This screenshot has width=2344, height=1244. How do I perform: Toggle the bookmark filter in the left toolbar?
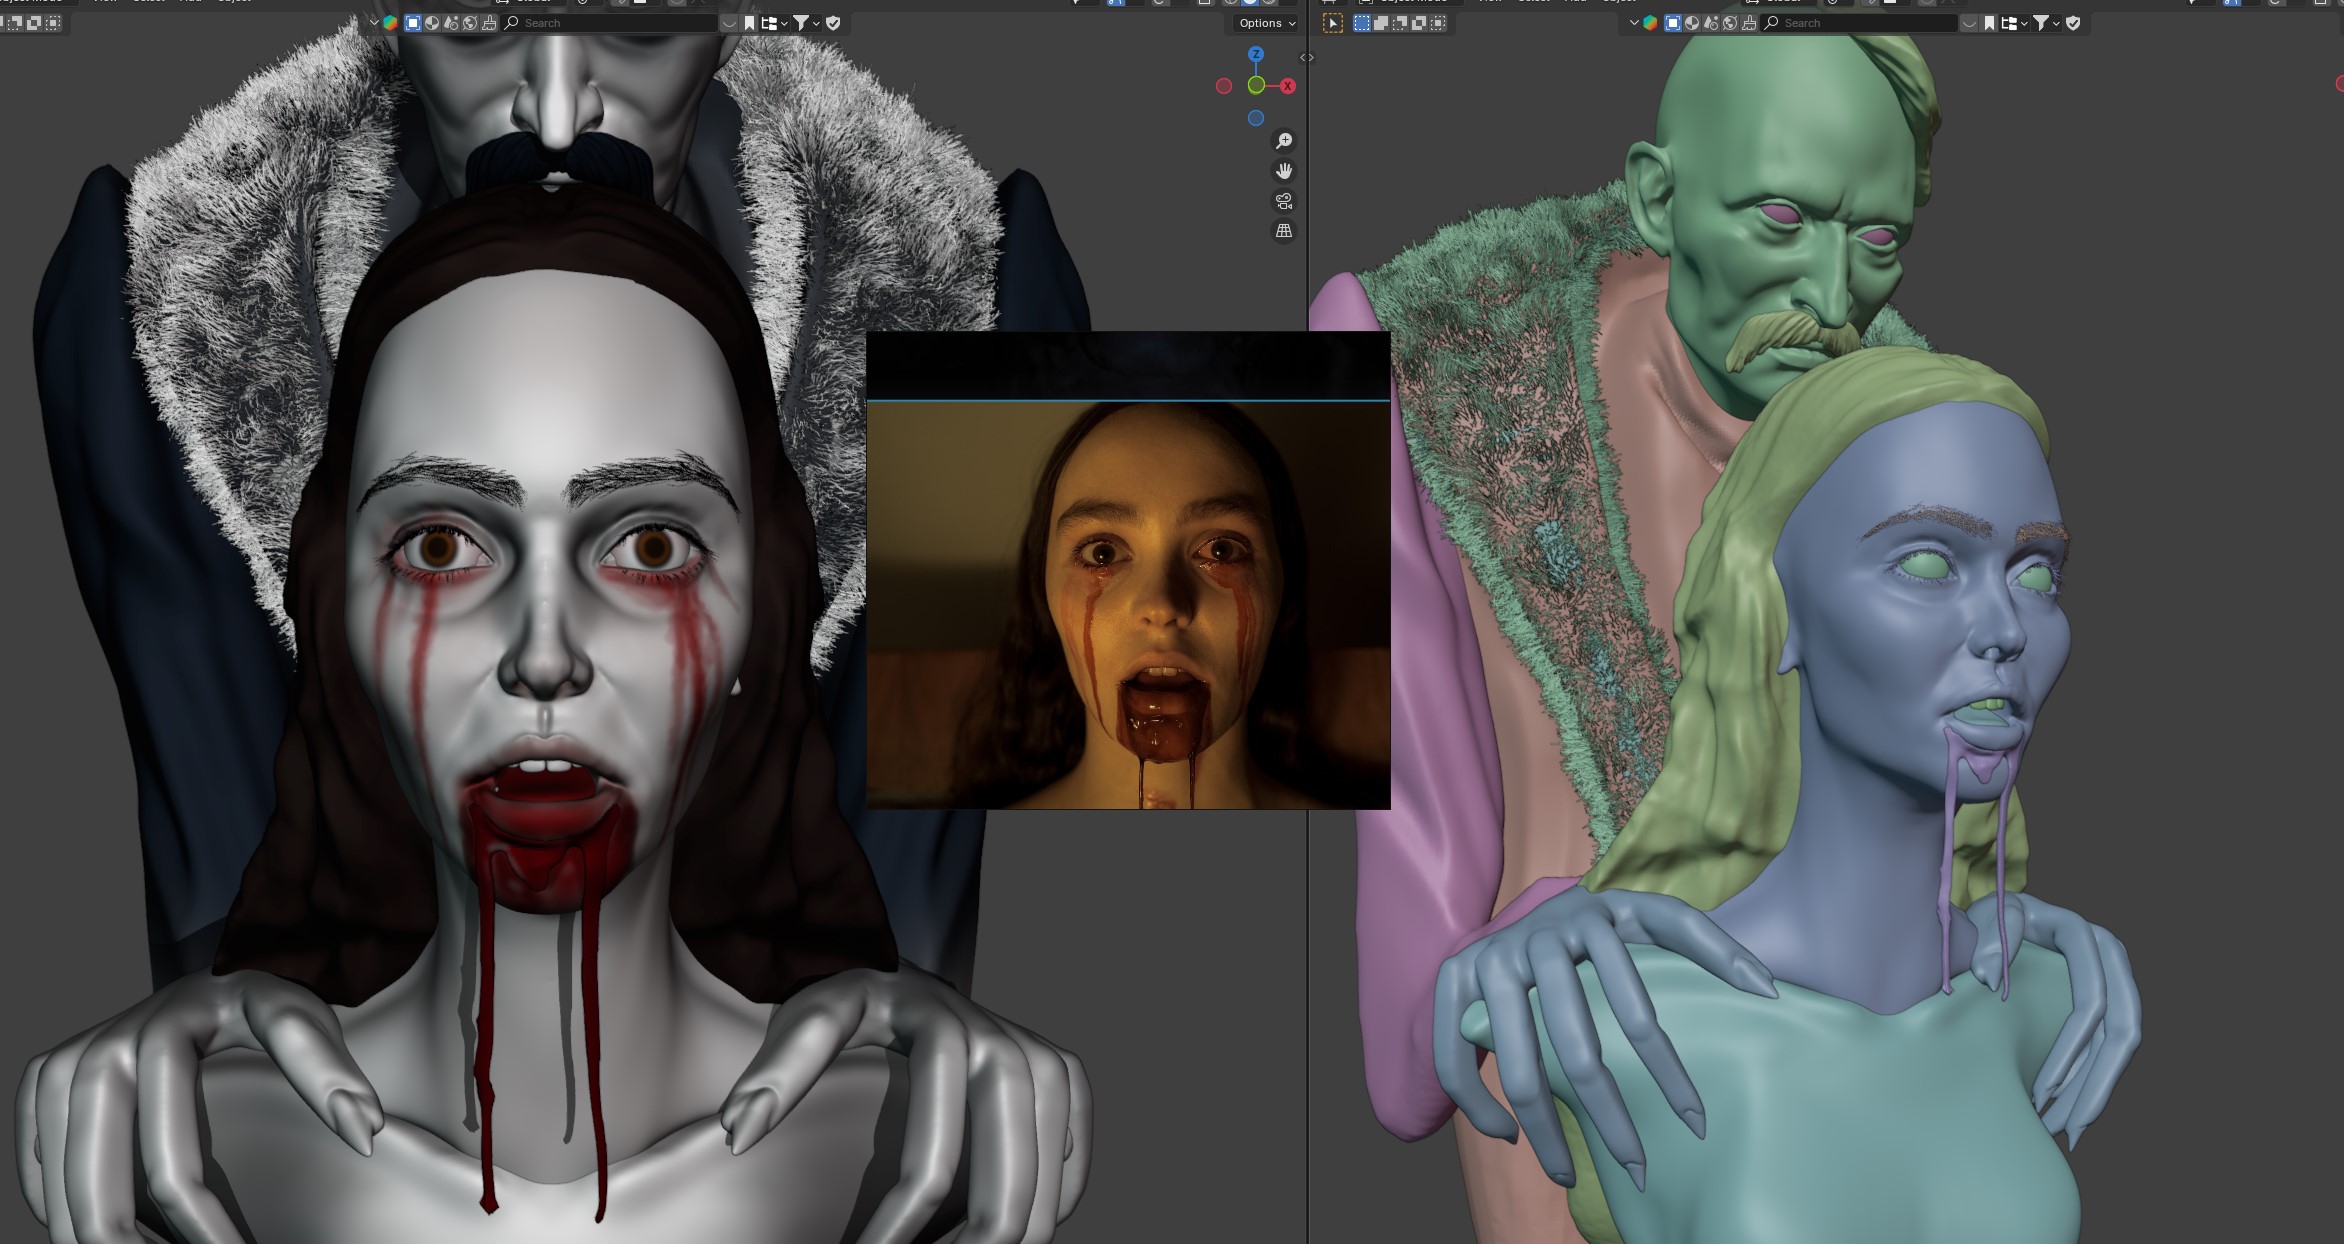click(x=749, y=23)
